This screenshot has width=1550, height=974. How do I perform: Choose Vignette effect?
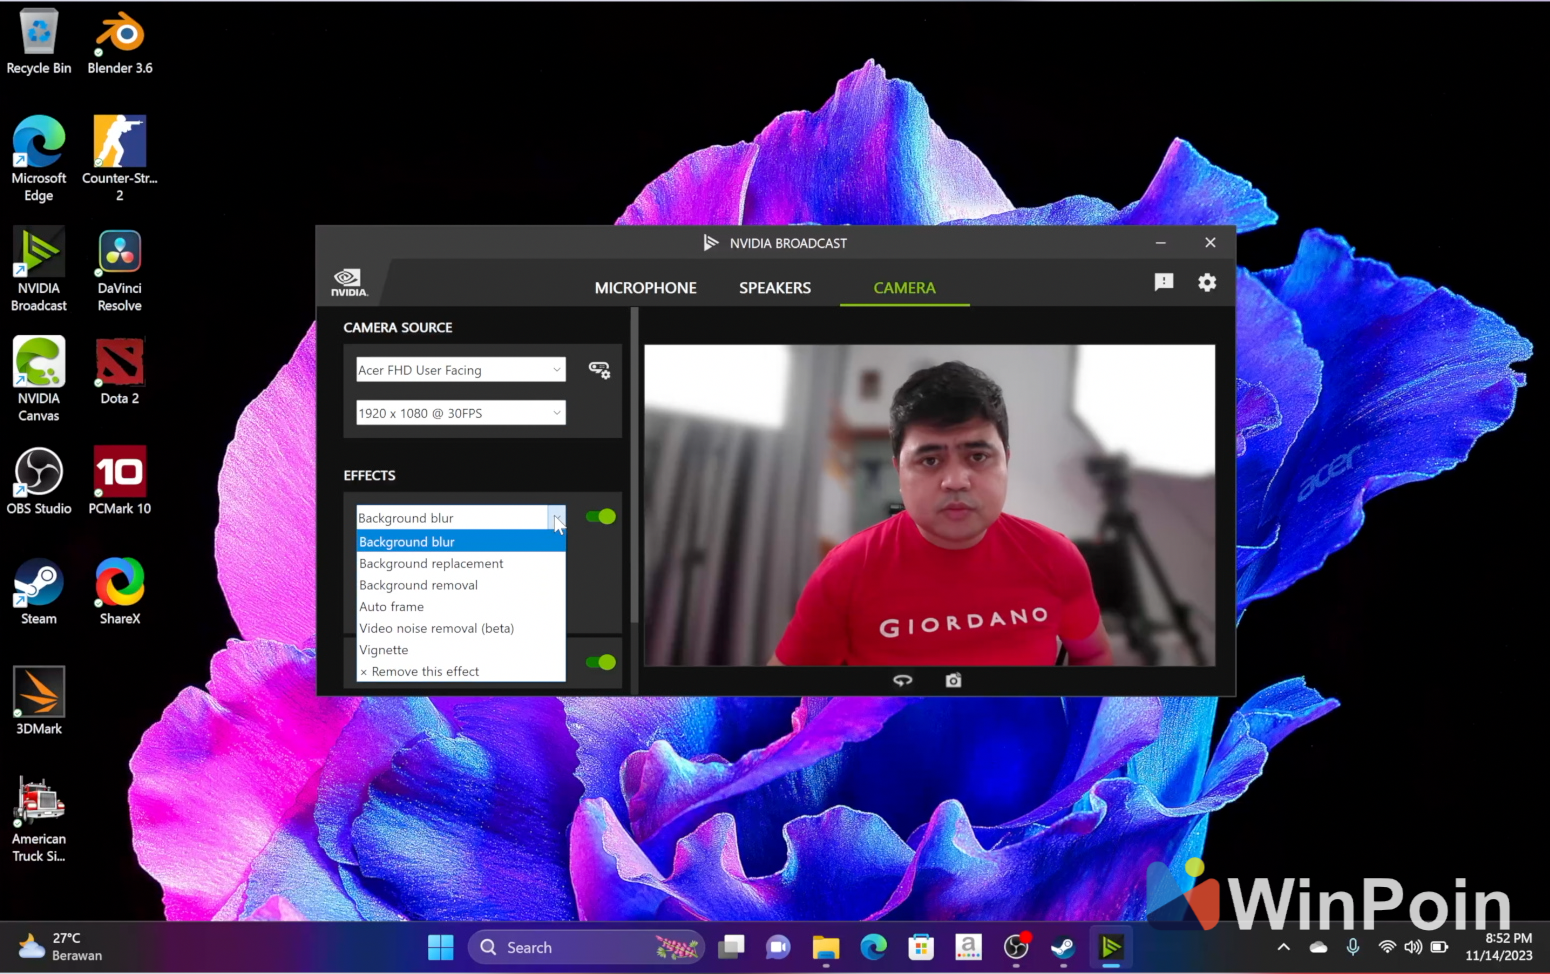pos(461,650)
